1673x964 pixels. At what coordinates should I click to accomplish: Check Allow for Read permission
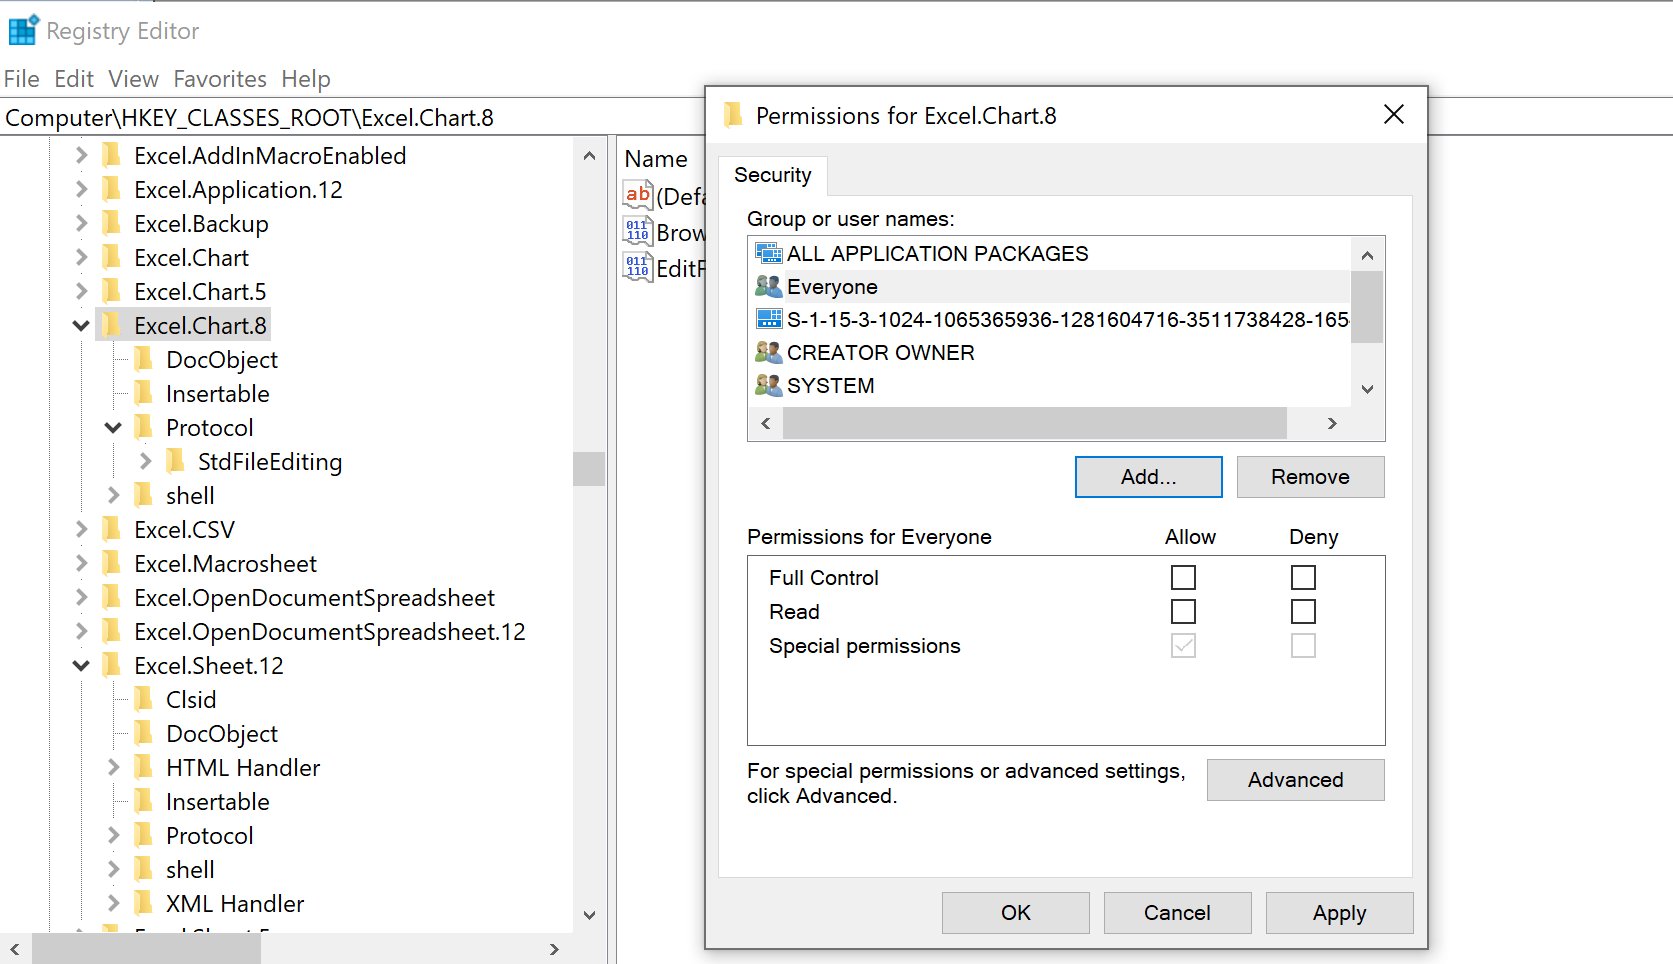coord(1183,612)
